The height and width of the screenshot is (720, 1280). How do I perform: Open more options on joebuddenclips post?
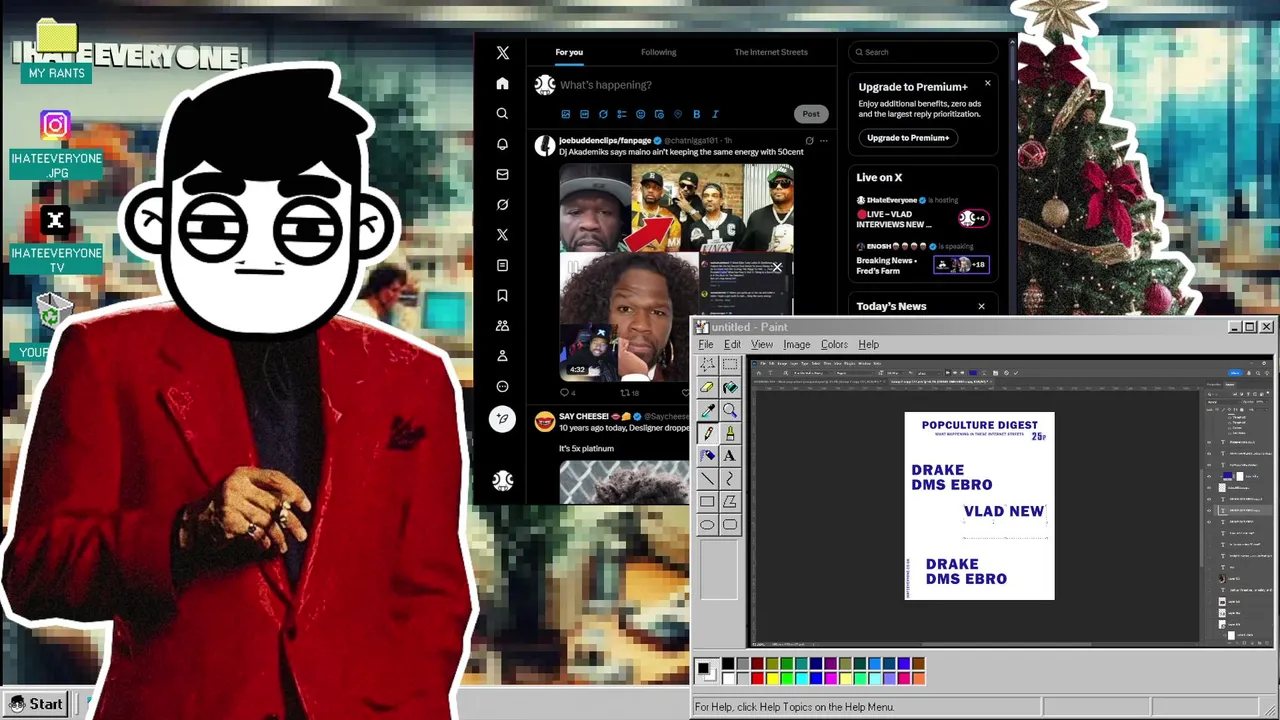pos(824,141)
